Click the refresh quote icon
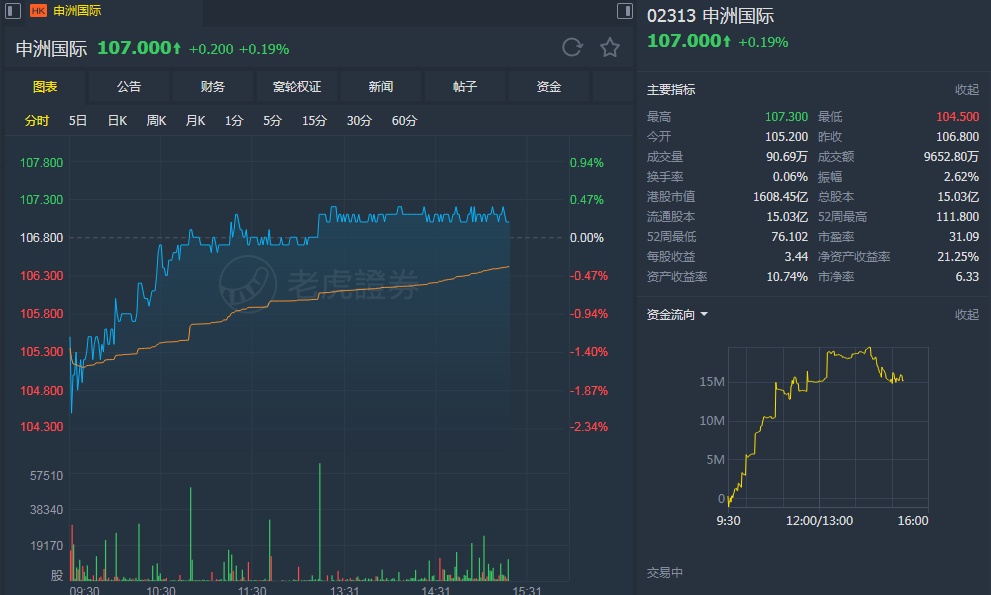Image resolution: width=991 pixels, height=595 pixels. point(572,47)
